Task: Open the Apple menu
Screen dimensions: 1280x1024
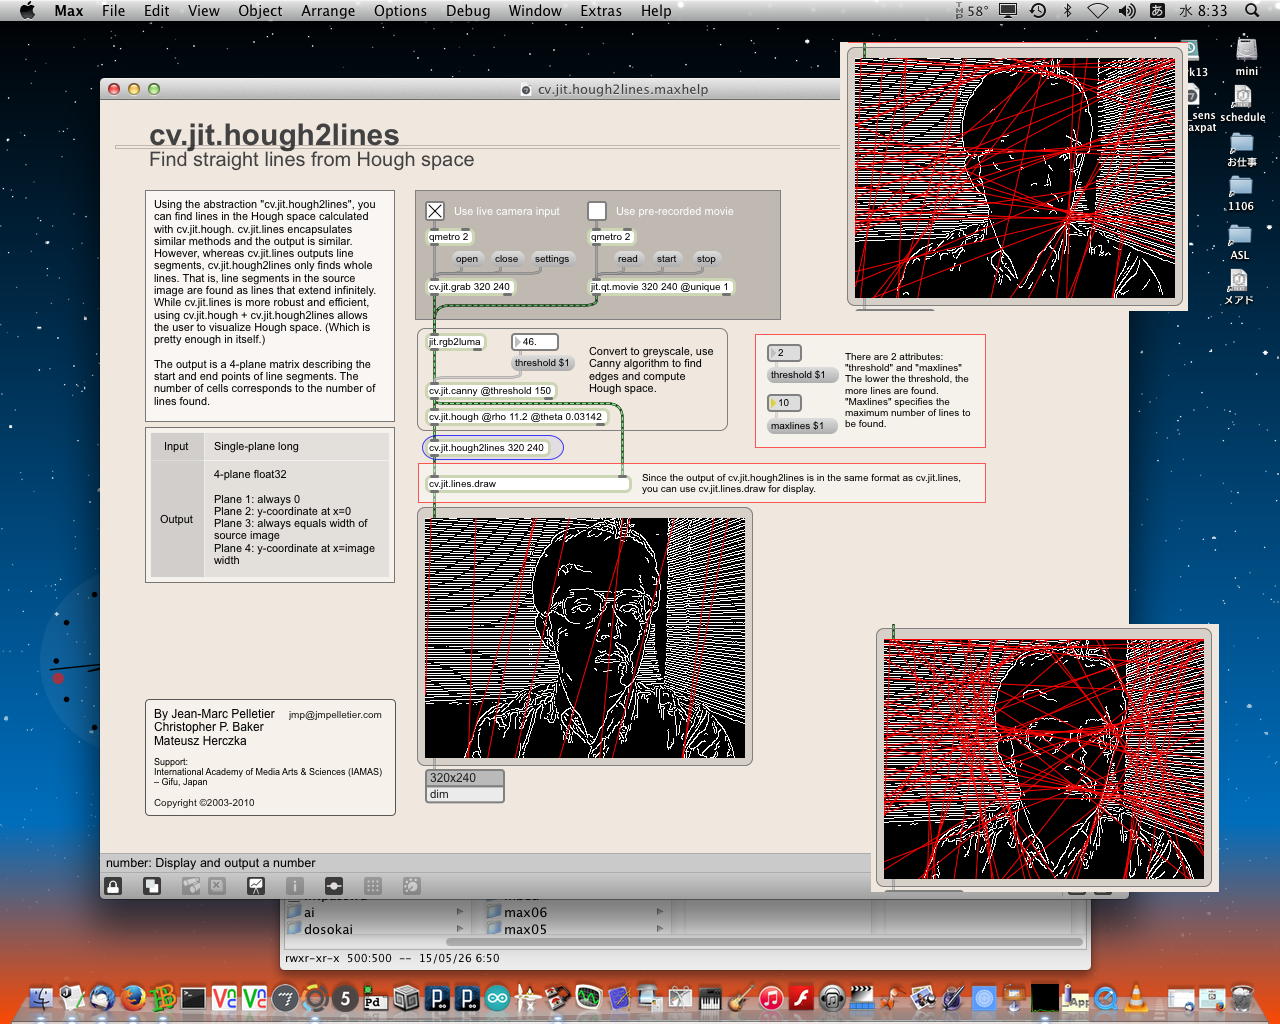Action: 28,11
